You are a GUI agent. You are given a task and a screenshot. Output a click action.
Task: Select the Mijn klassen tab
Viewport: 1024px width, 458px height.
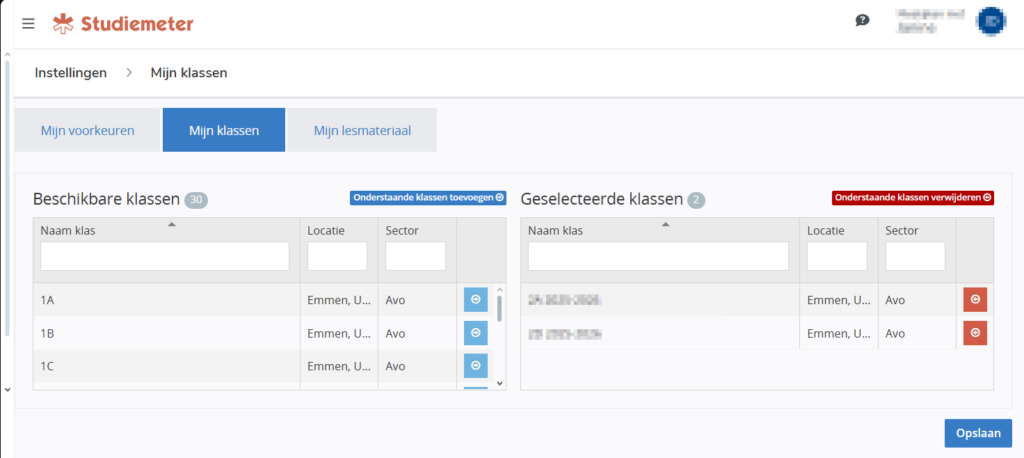coord(224,130)
